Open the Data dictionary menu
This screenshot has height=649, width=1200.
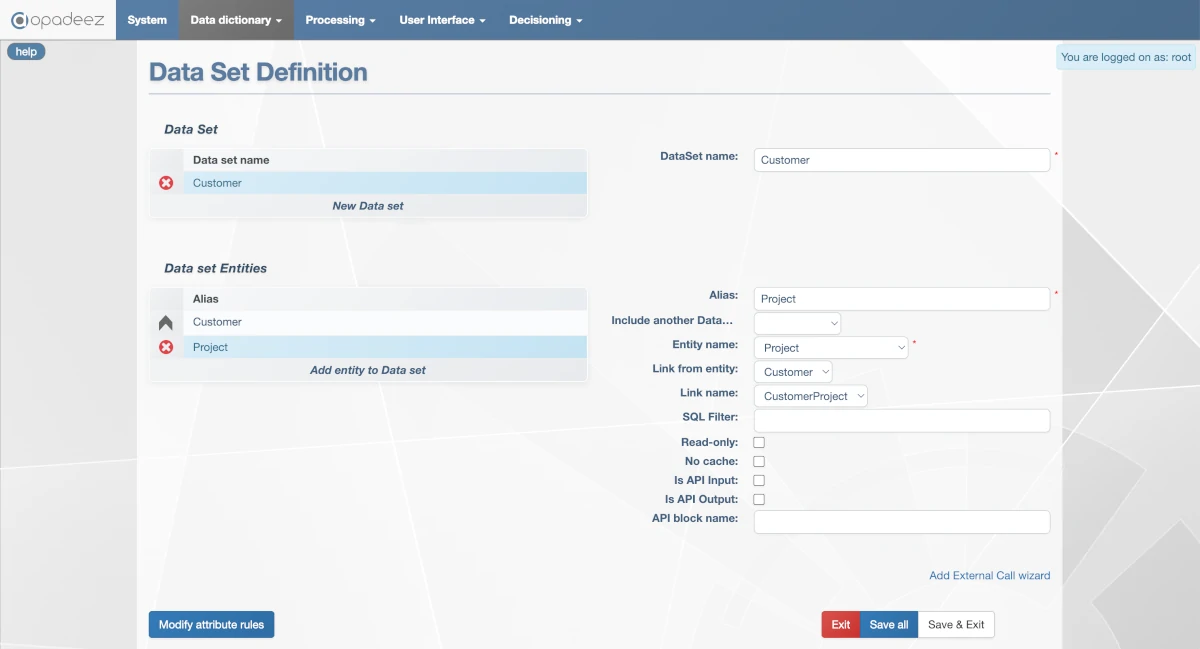pyautogui.click(x=236, y=19)
